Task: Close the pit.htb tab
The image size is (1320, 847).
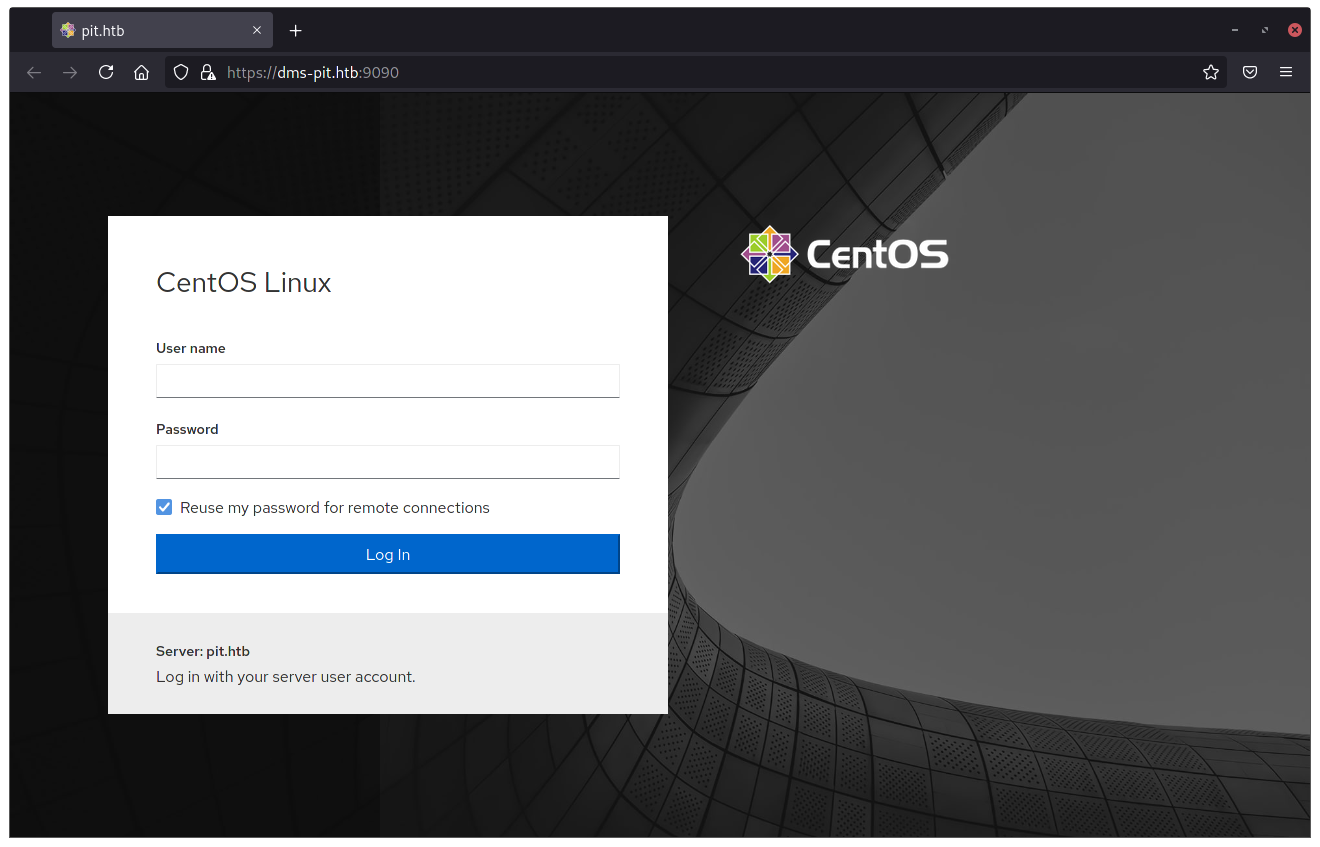Action: tap(257, 31)
